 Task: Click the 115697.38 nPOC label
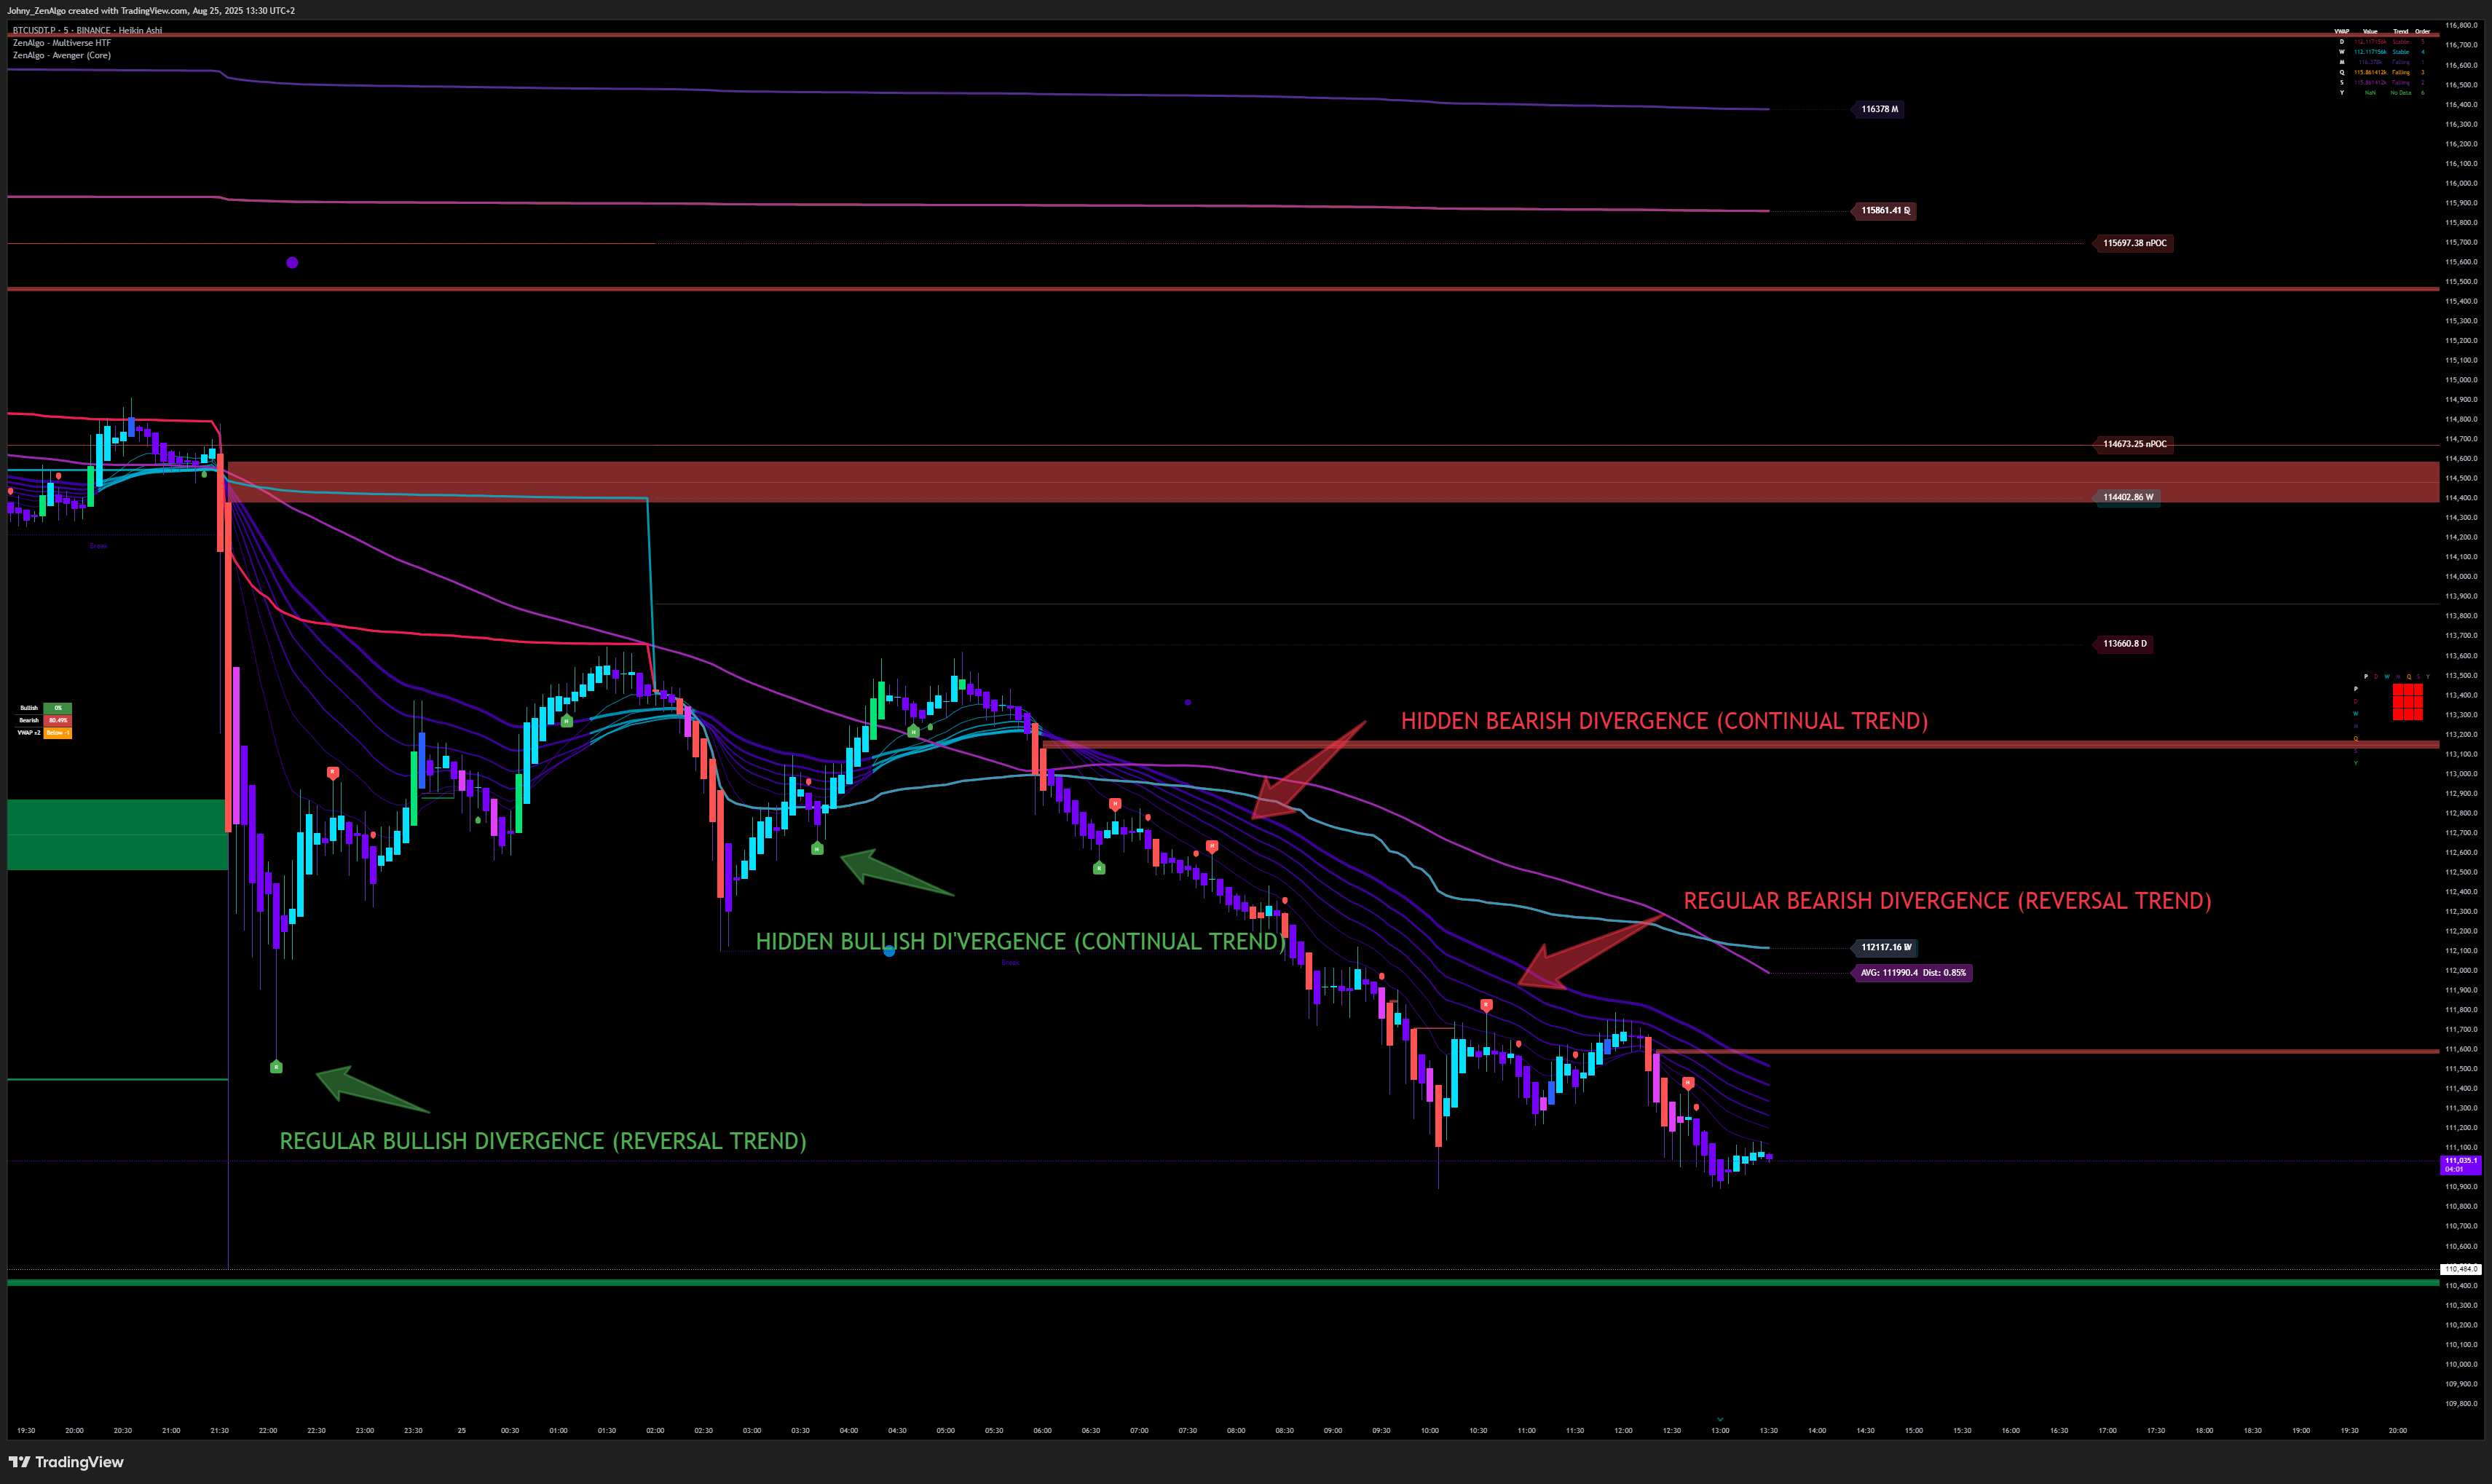coord(2133,243)
